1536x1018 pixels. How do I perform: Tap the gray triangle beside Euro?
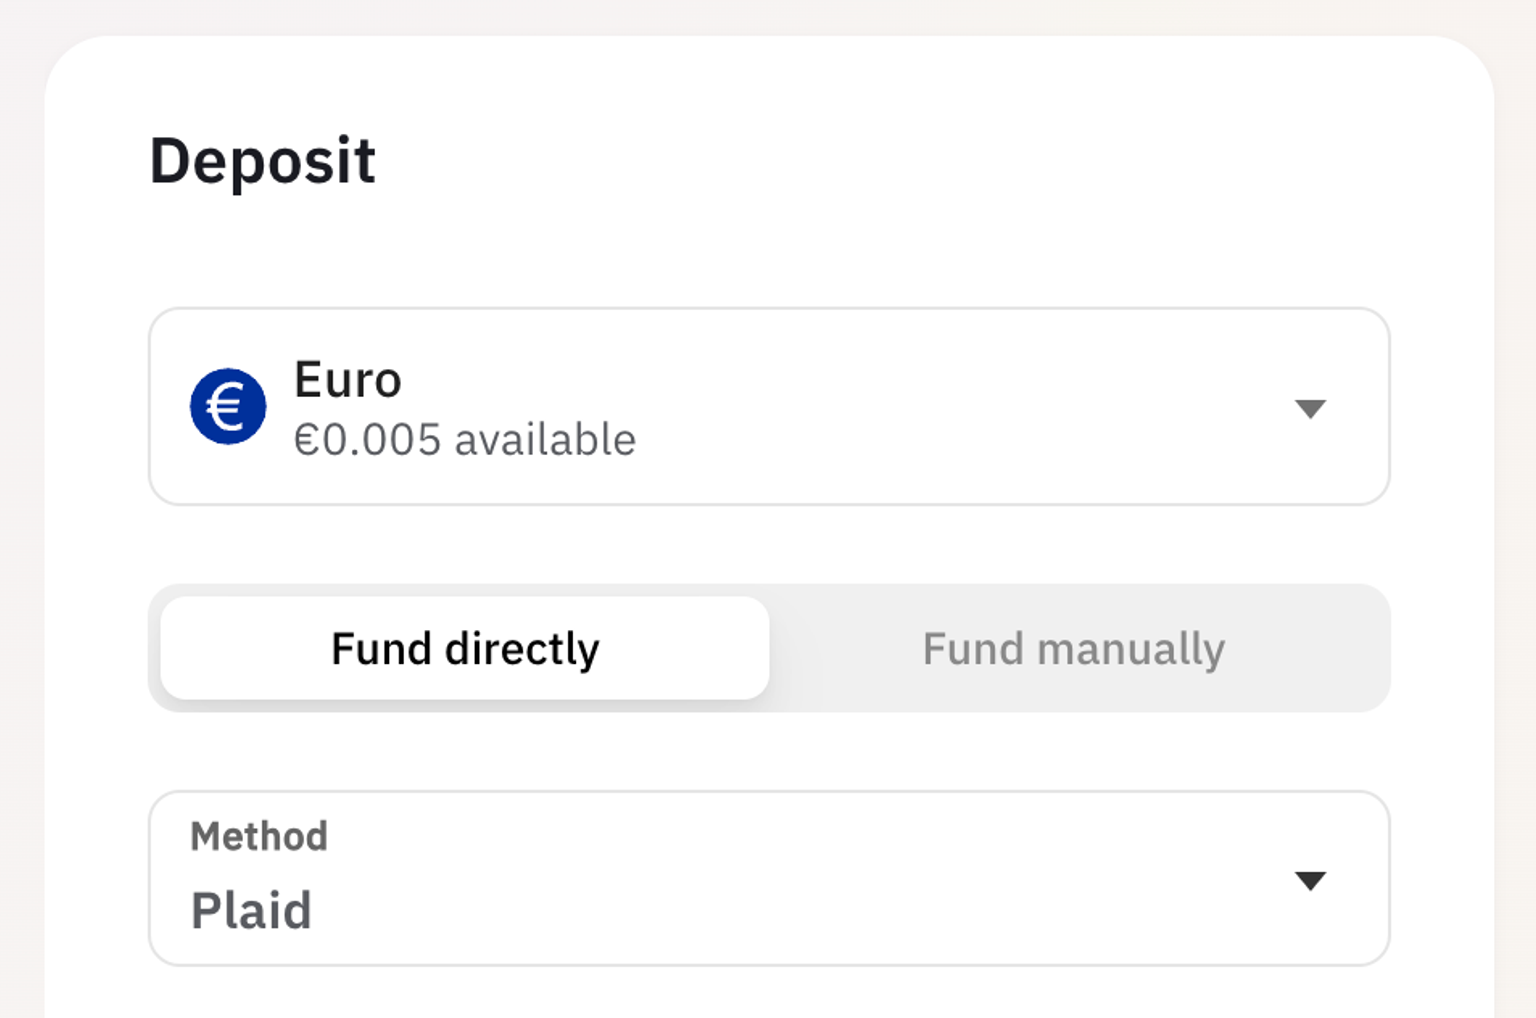pos(1310,408)
